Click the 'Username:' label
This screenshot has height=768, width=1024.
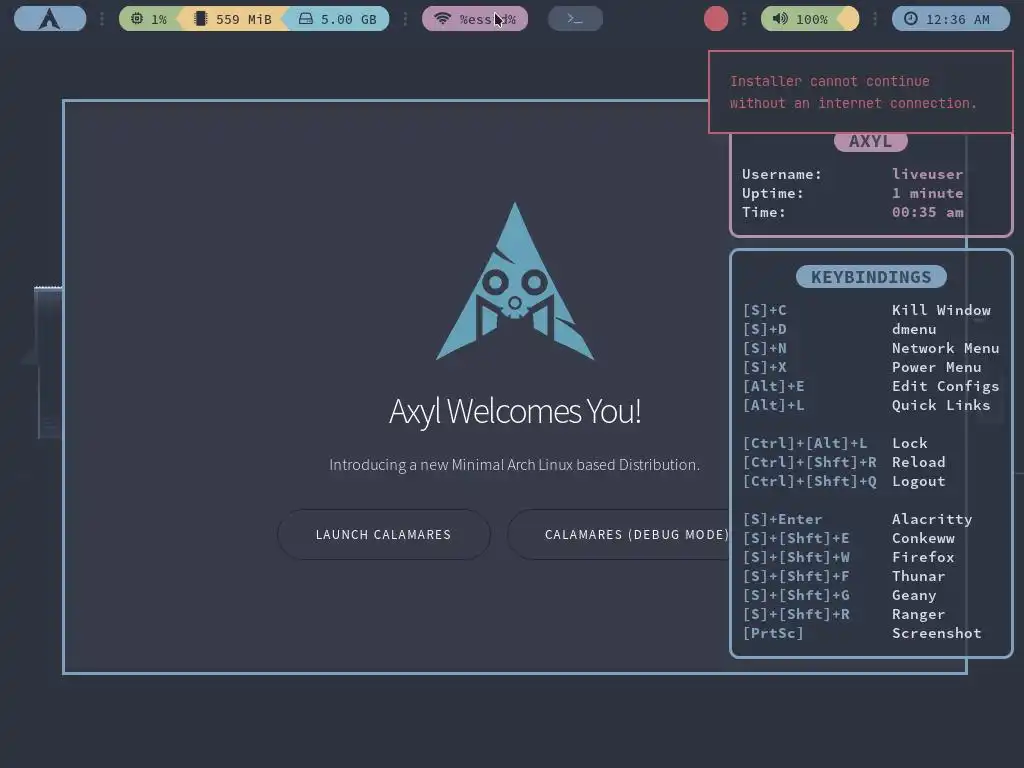click(x=782, y=174)
